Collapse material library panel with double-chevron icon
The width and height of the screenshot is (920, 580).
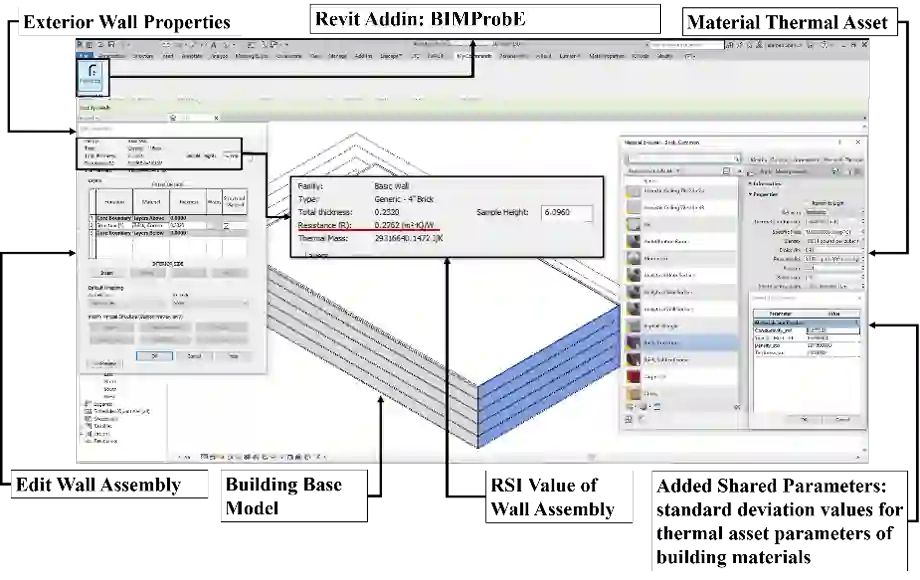(737, 407)
